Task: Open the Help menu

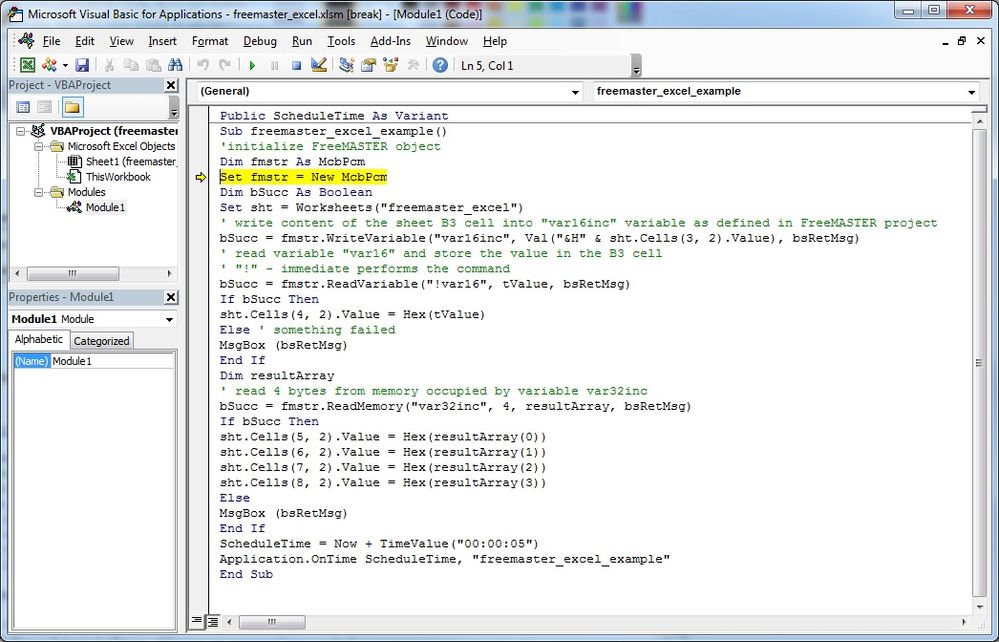Action: 495,41
